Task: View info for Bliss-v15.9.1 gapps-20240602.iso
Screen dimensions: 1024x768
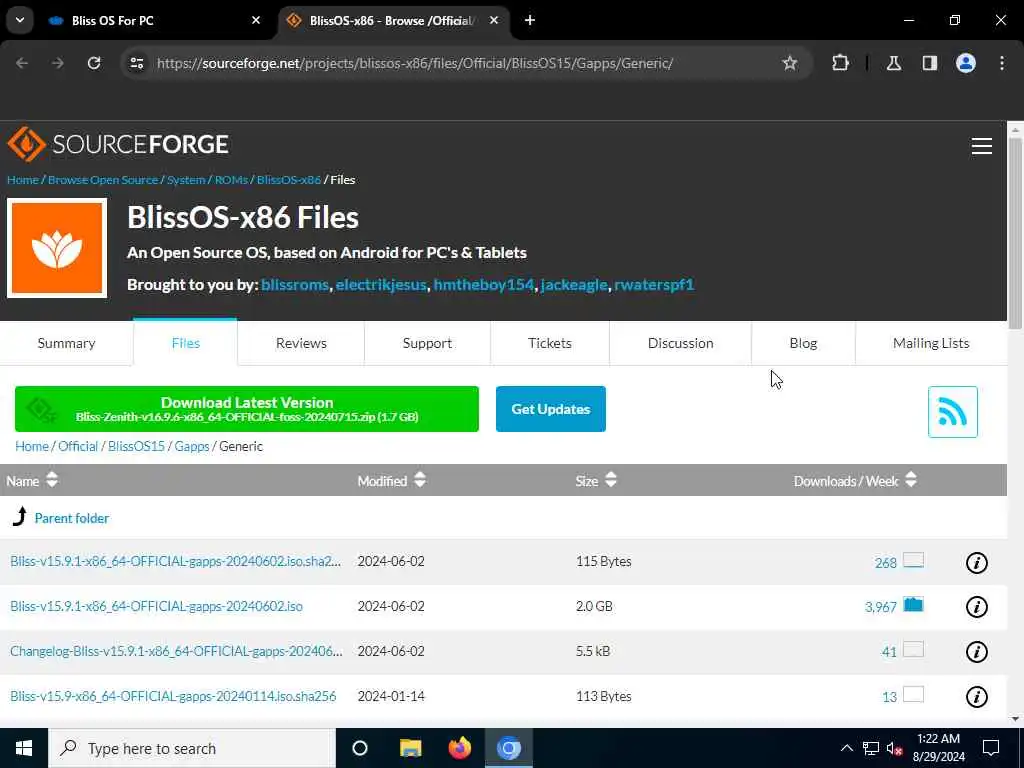Action: coord(977,607)
